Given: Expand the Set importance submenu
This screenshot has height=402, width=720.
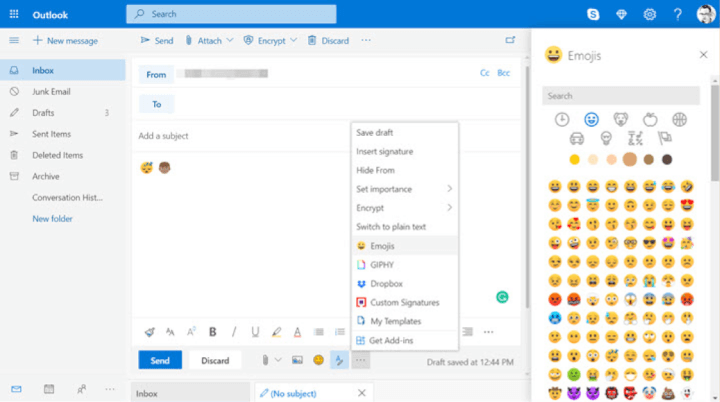Looking at the screenshot, I should 449,189.
